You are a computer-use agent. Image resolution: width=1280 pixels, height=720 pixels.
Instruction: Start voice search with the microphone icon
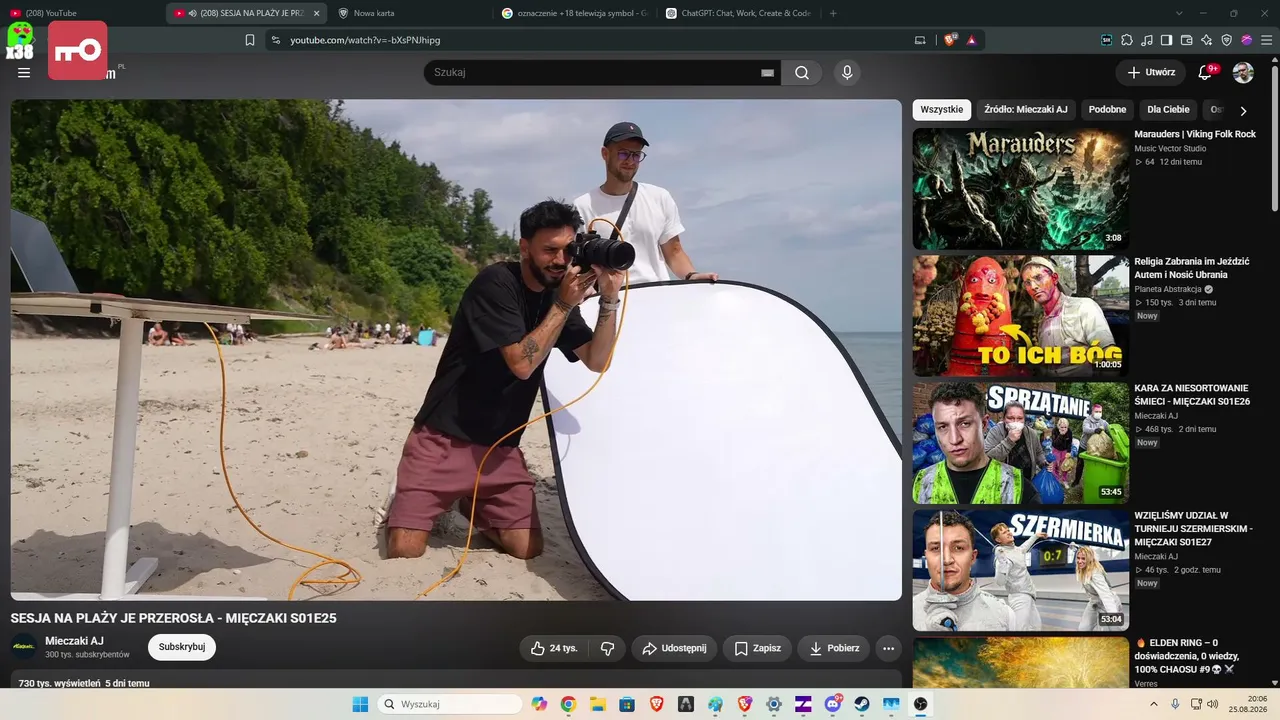pyautogui.click(x=847, y=73)
